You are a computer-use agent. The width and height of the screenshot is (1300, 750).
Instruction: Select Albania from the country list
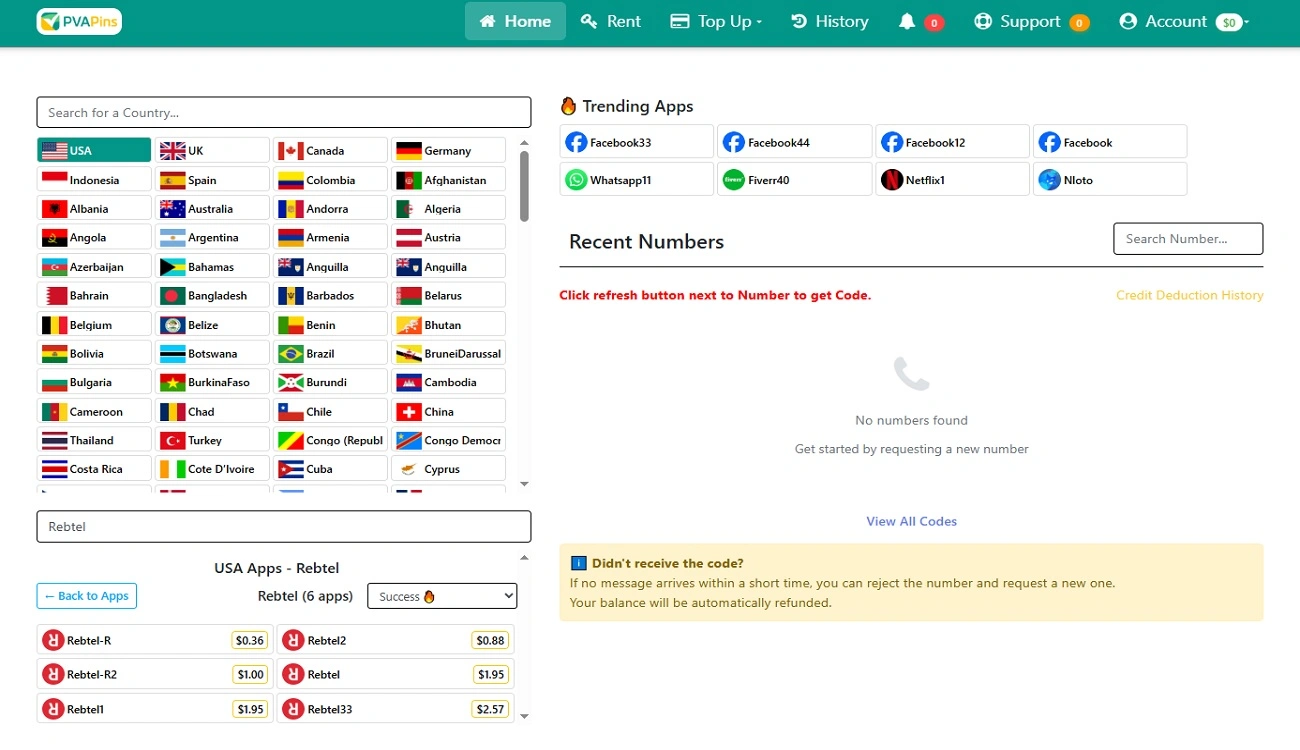pos(94,208)
